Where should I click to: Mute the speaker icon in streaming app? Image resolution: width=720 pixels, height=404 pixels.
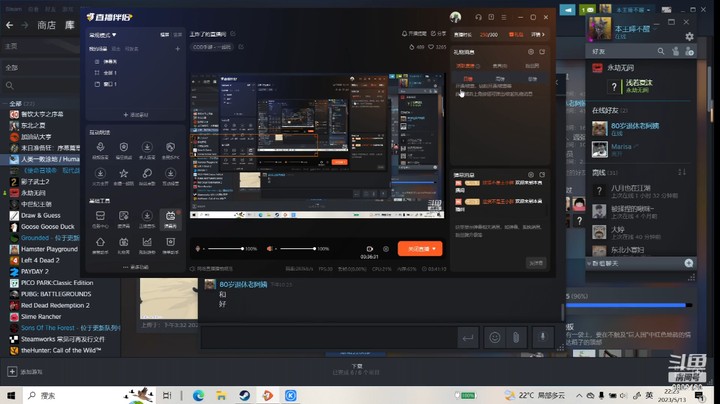[x=270, y=249]
